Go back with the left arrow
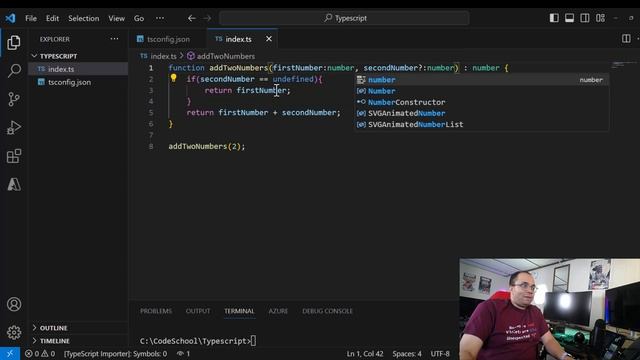 tap(191, 18)
